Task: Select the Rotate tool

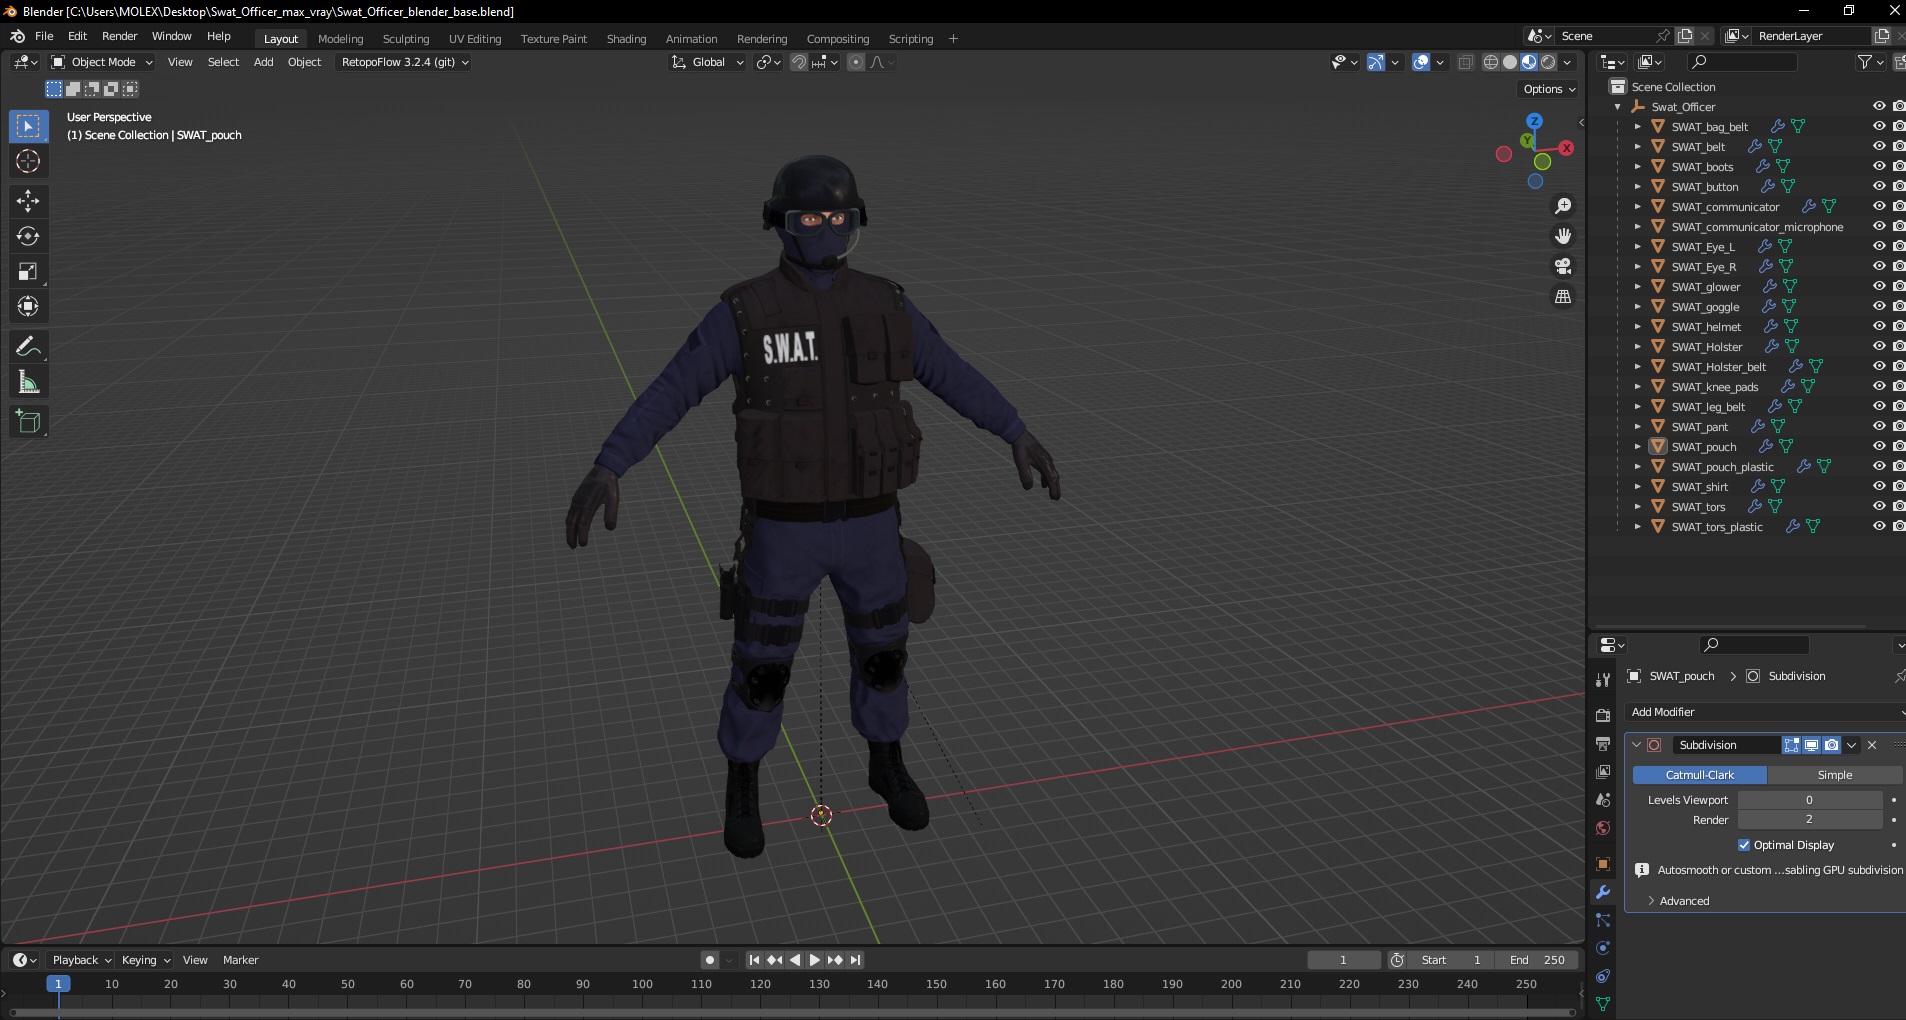Action: 28,236
